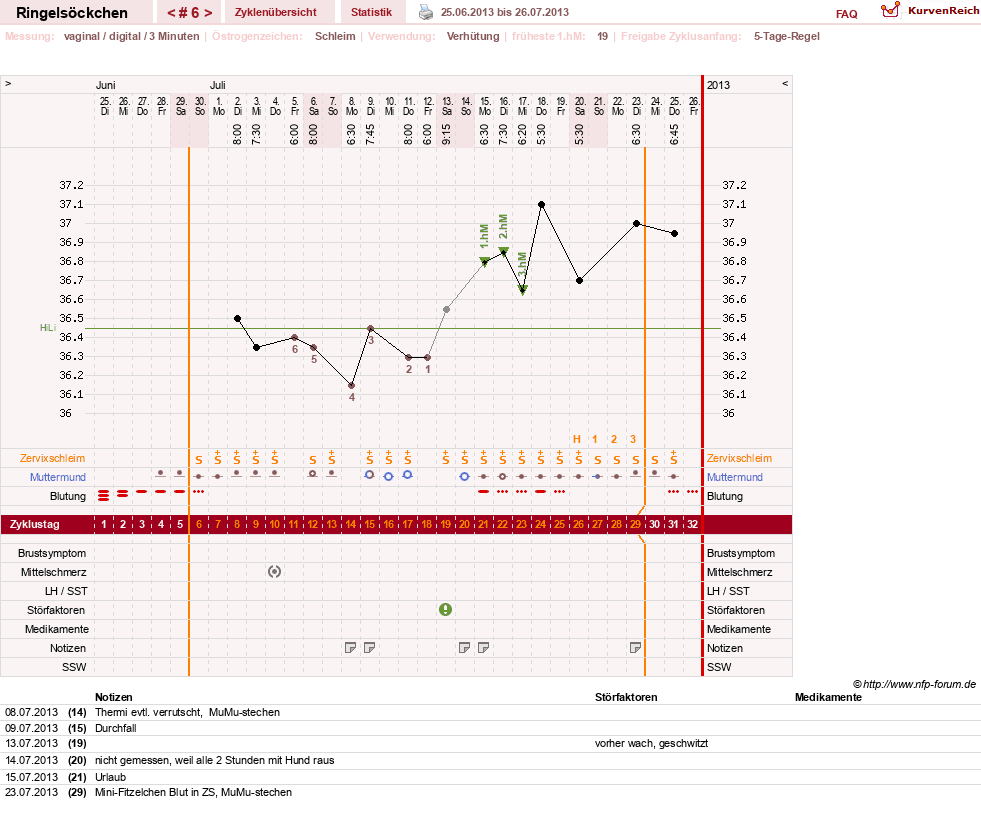This screenshot has height=836, width=981.
Task: Click the 'vaginal / digital / 3 Minuten' value
Action: click(x=131, y=36)
